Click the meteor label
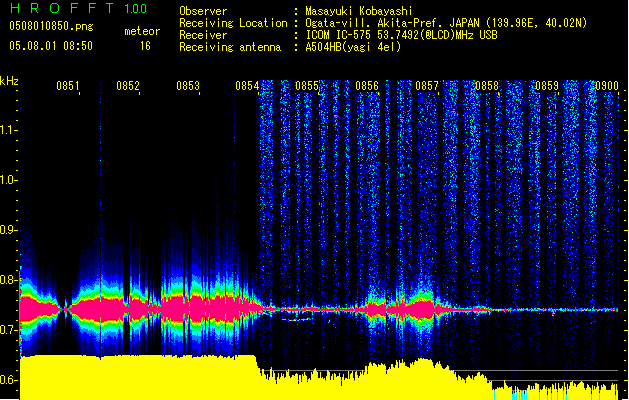The width and height of the screenshot is (629, 400). pos(142,31)
